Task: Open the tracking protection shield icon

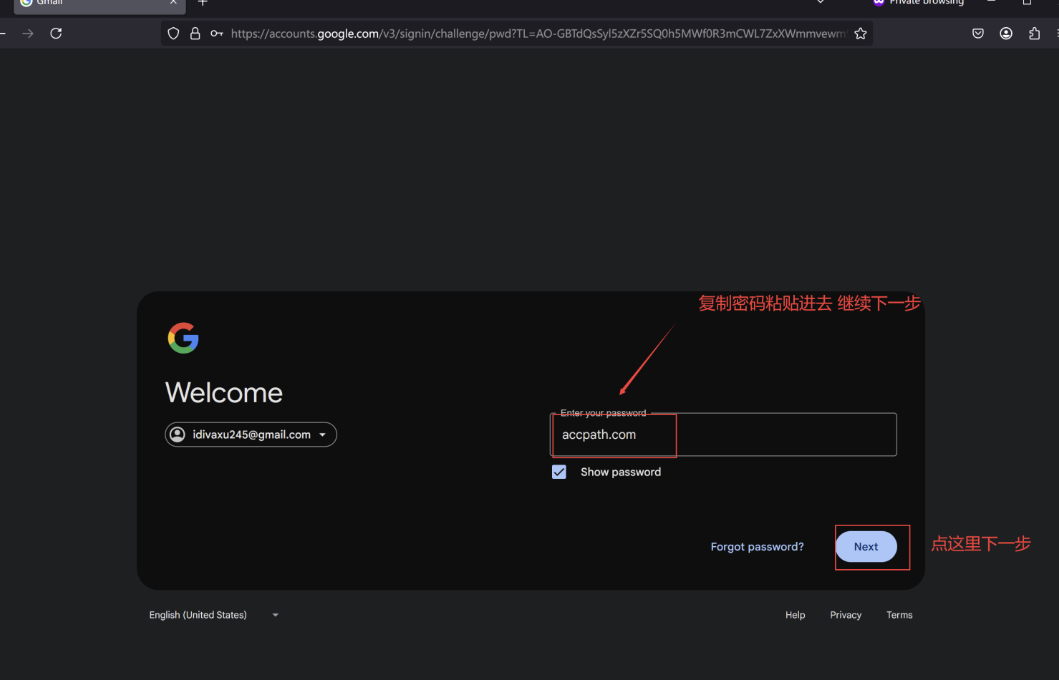Action: coord(173,33)
